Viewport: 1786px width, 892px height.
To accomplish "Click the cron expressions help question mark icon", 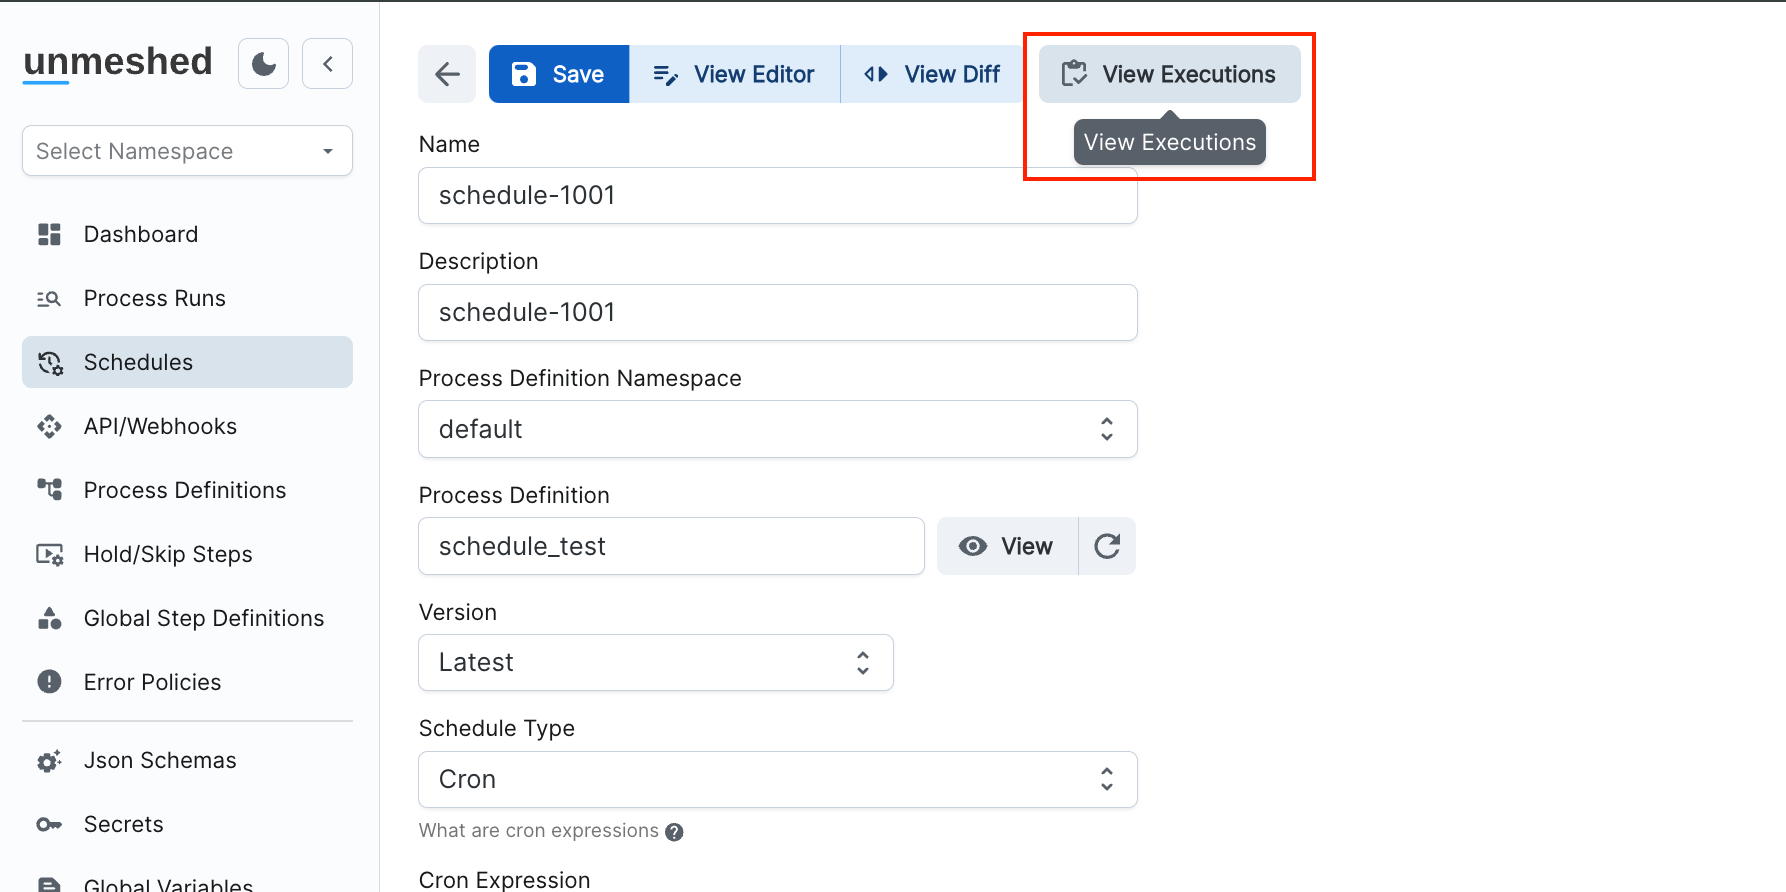I will [674, 832].
